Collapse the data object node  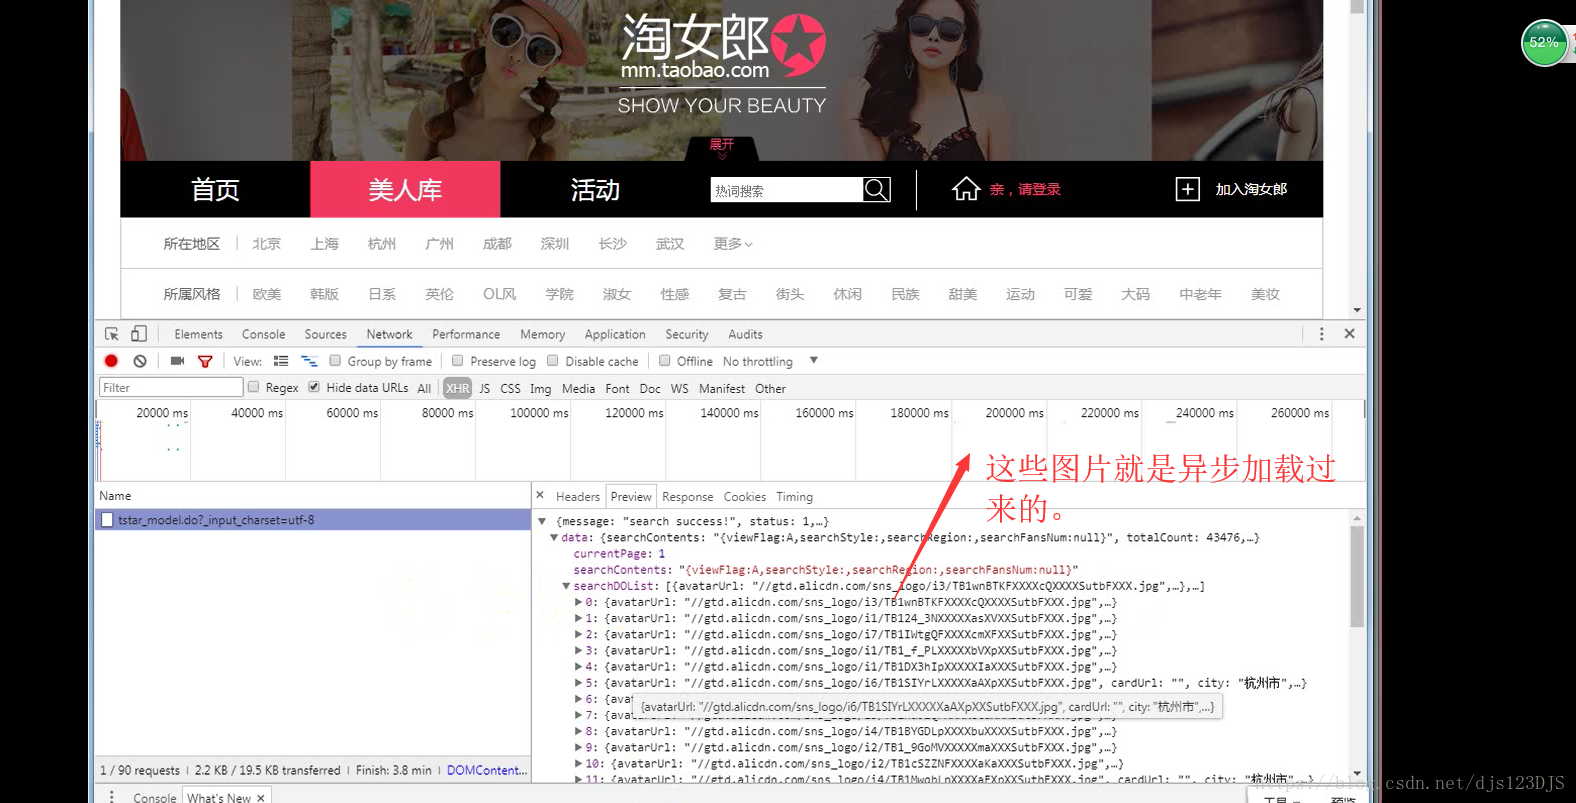coord(554,537)
